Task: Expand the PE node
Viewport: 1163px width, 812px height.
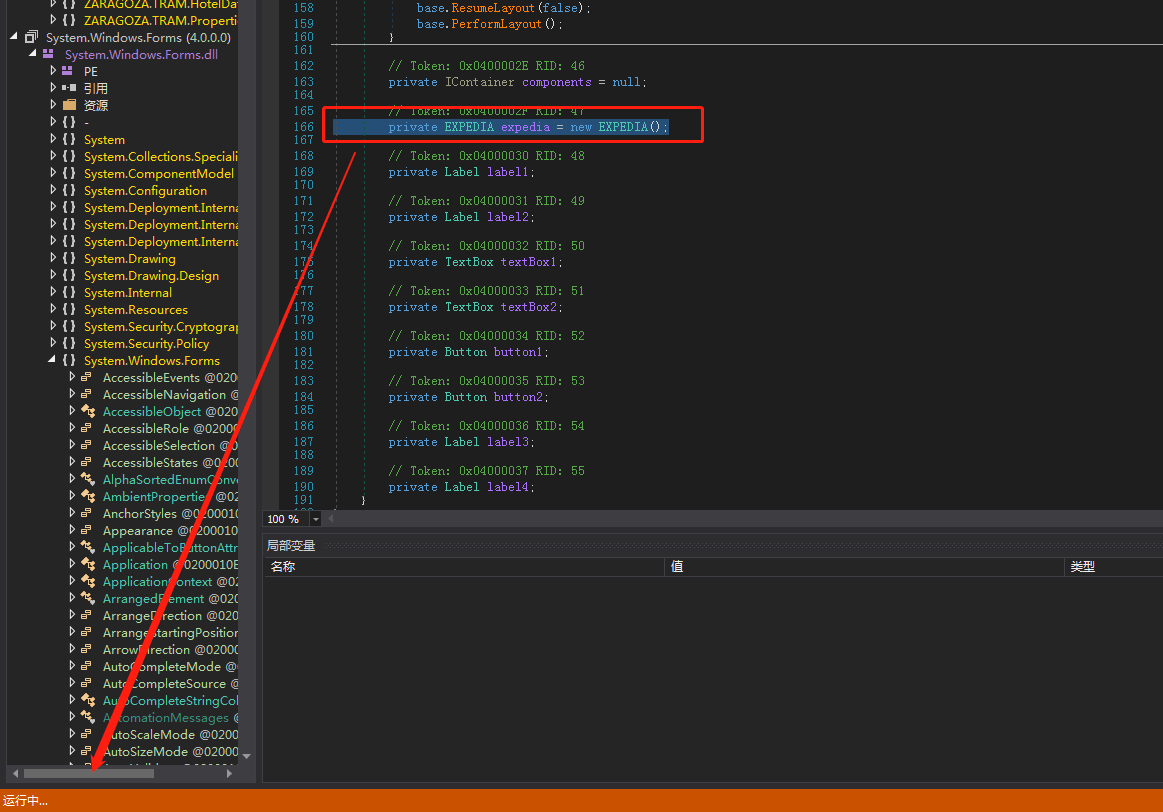Action: pos(53,70)
